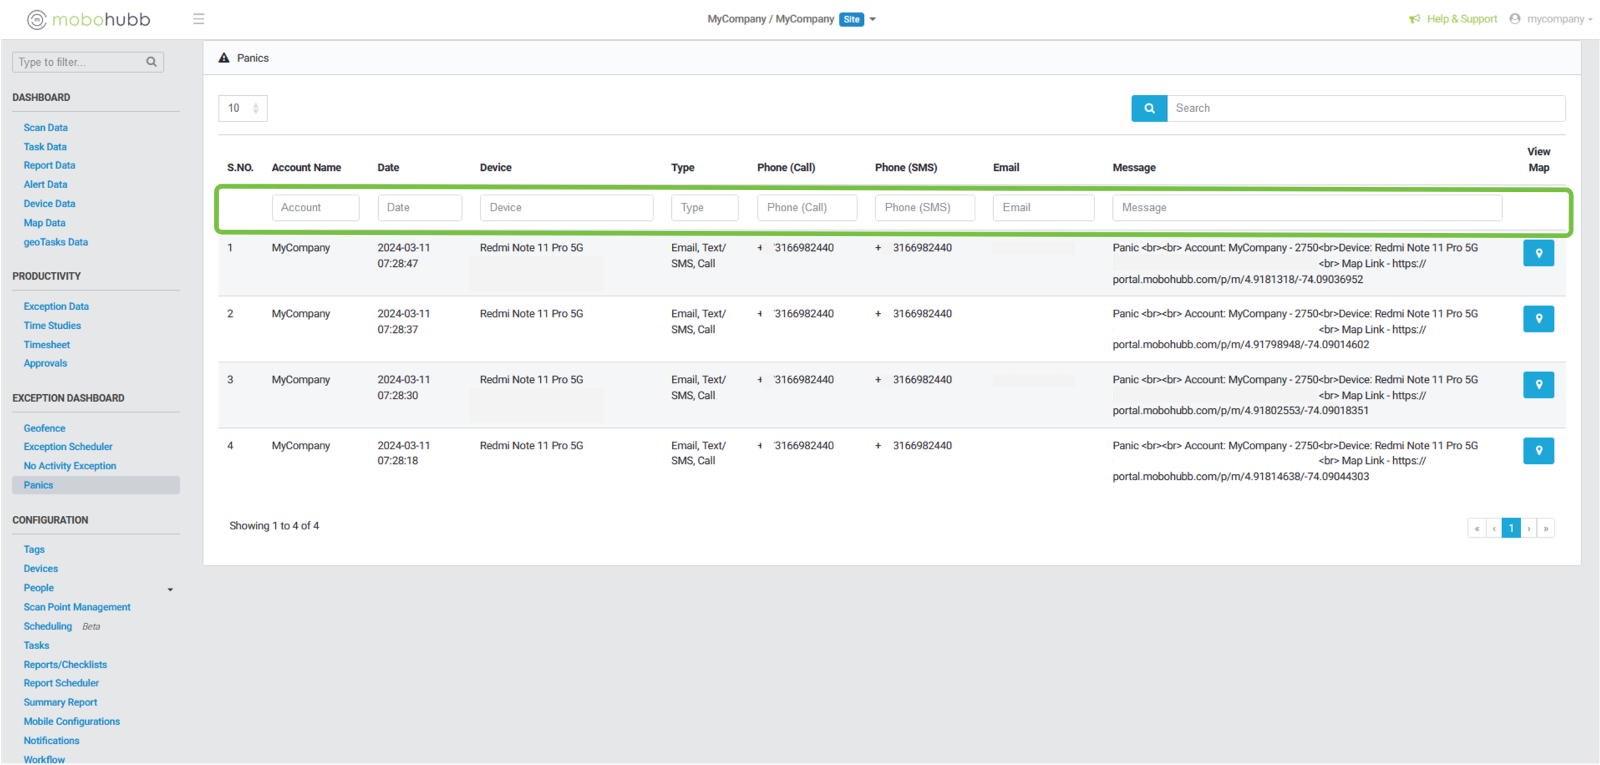Click the sidebar filter magnifier icon
This screenshot has width=1600, height=765.
point(151,62)
